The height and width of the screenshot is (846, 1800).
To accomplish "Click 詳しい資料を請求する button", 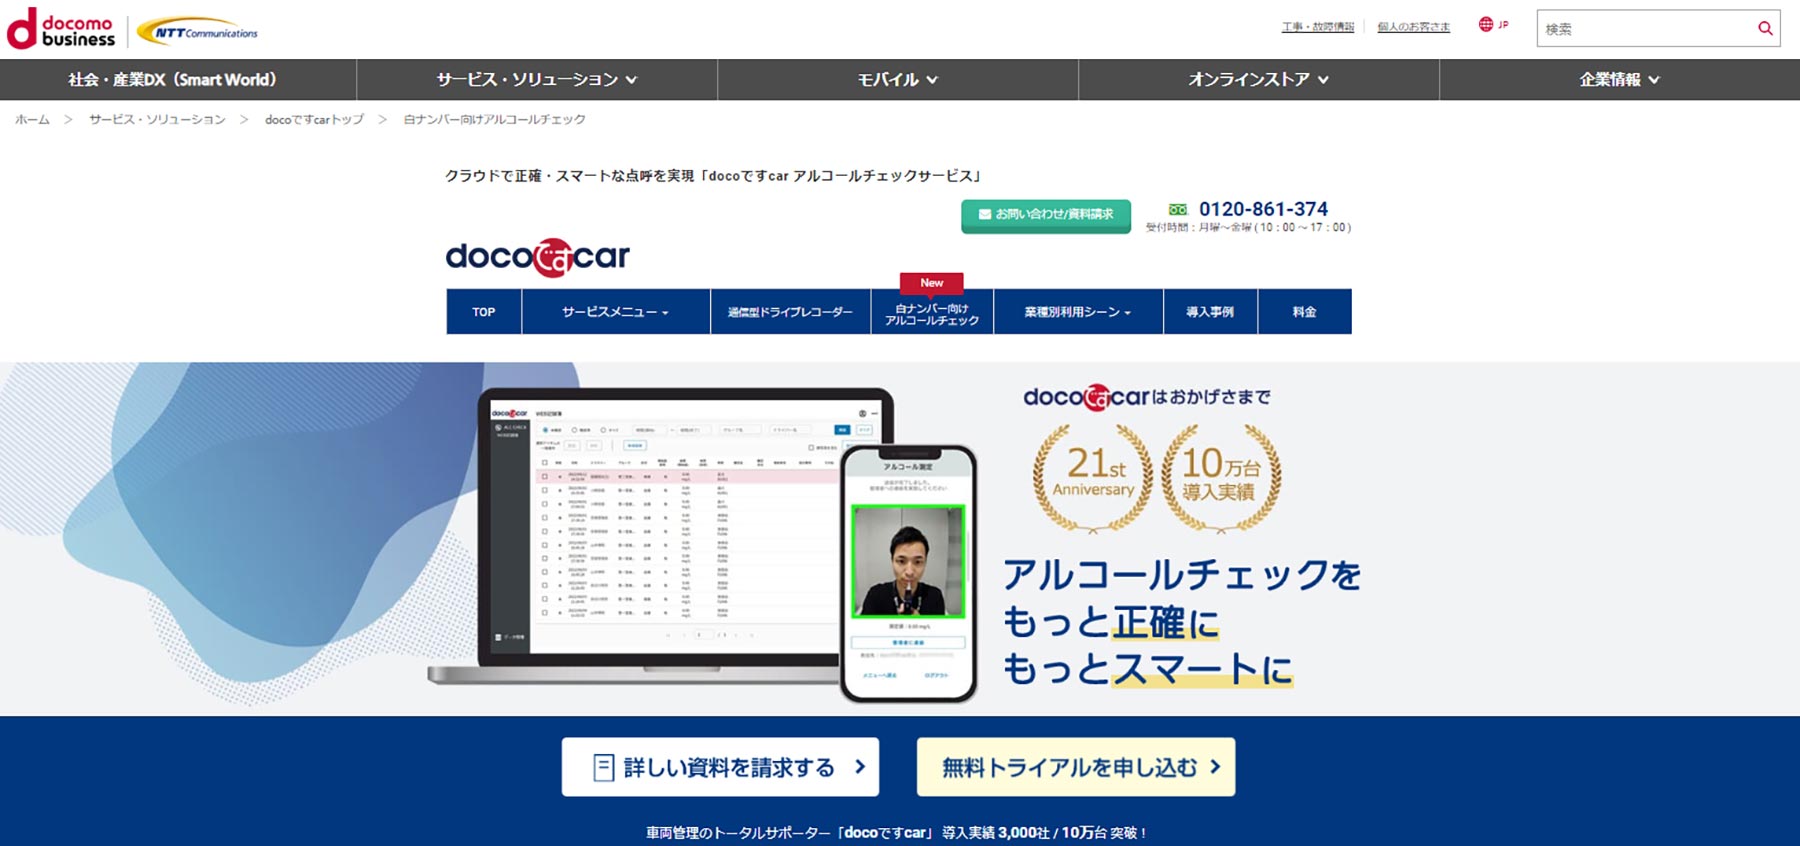I will click(720, 767).
